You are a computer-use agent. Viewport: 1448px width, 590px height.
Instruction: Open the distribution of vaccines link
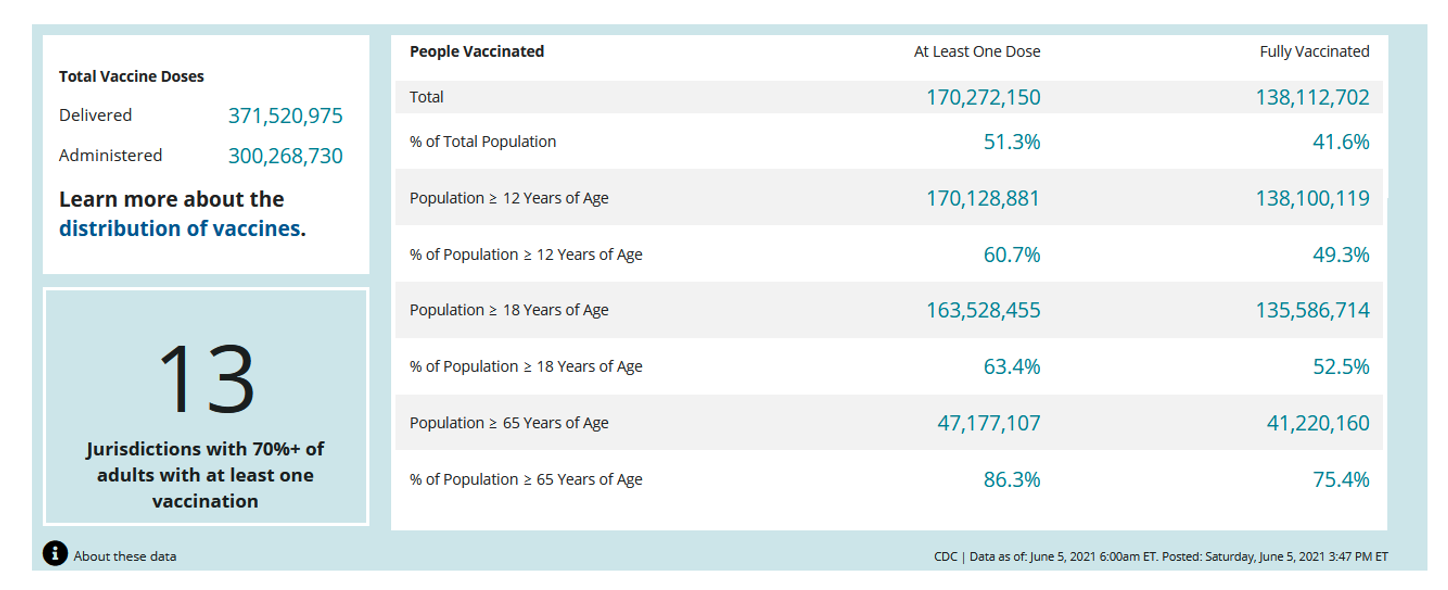(x=182, y=228)
